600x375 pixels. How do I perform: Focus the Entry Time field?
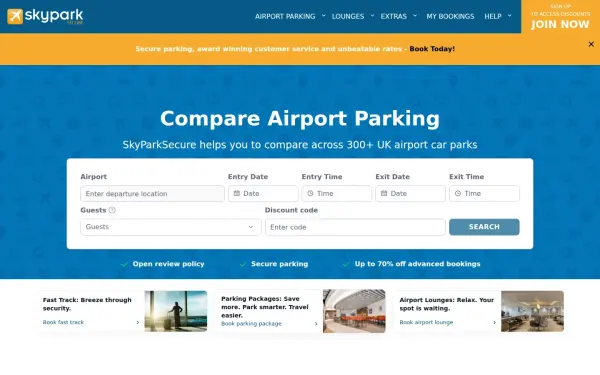337,194
